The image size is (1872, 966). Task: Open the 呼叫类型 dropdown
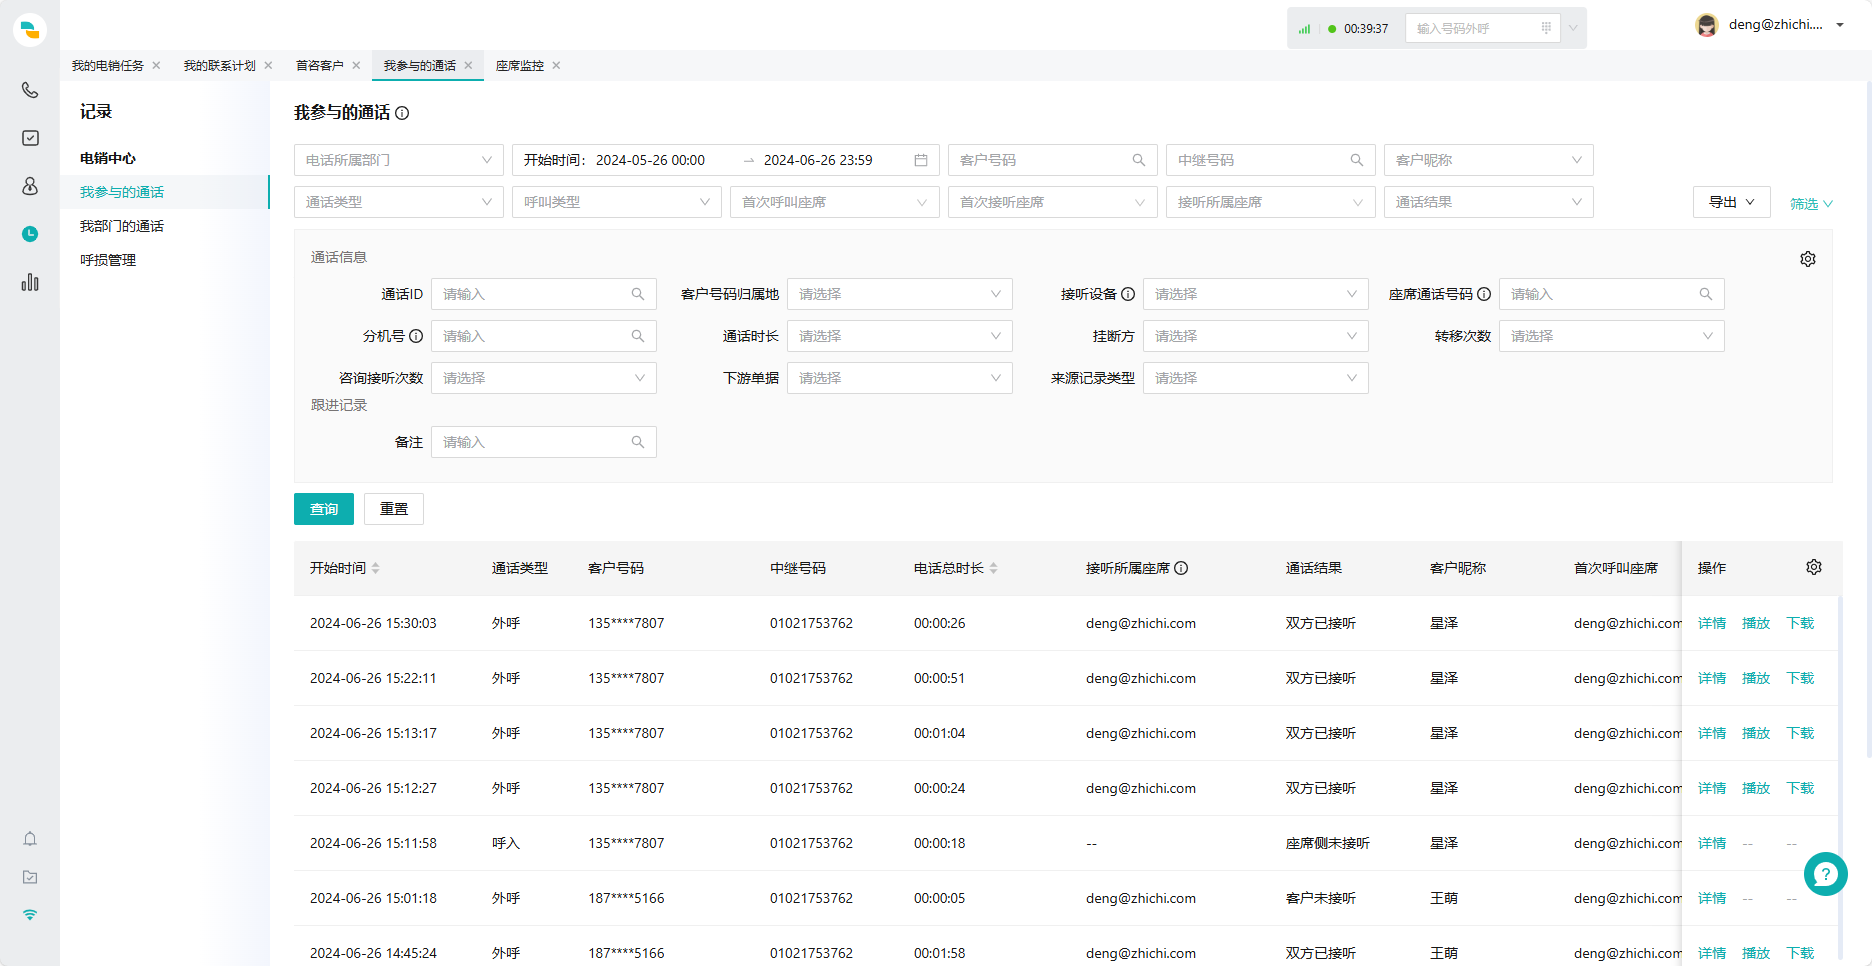tap(617, 202)
